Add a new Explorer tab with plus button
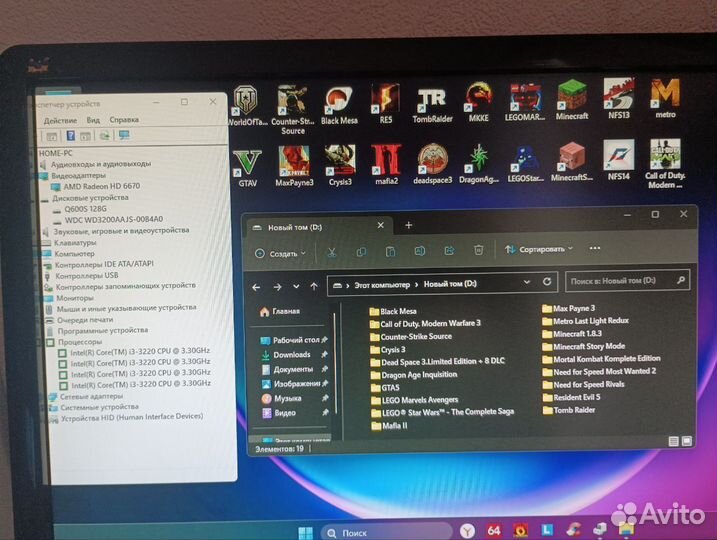Viewport: 717px width, 540px height. click(408, 225)
